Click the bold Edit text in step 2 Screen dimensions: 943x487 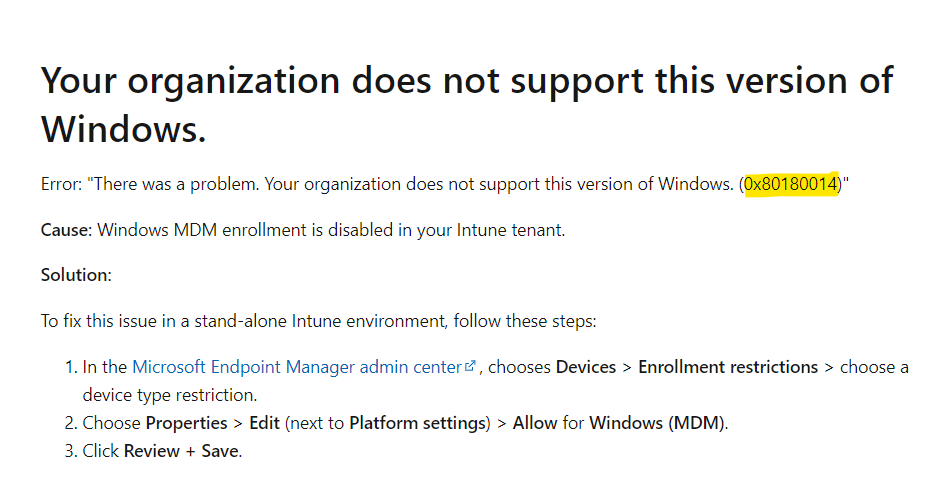point(265,423)
